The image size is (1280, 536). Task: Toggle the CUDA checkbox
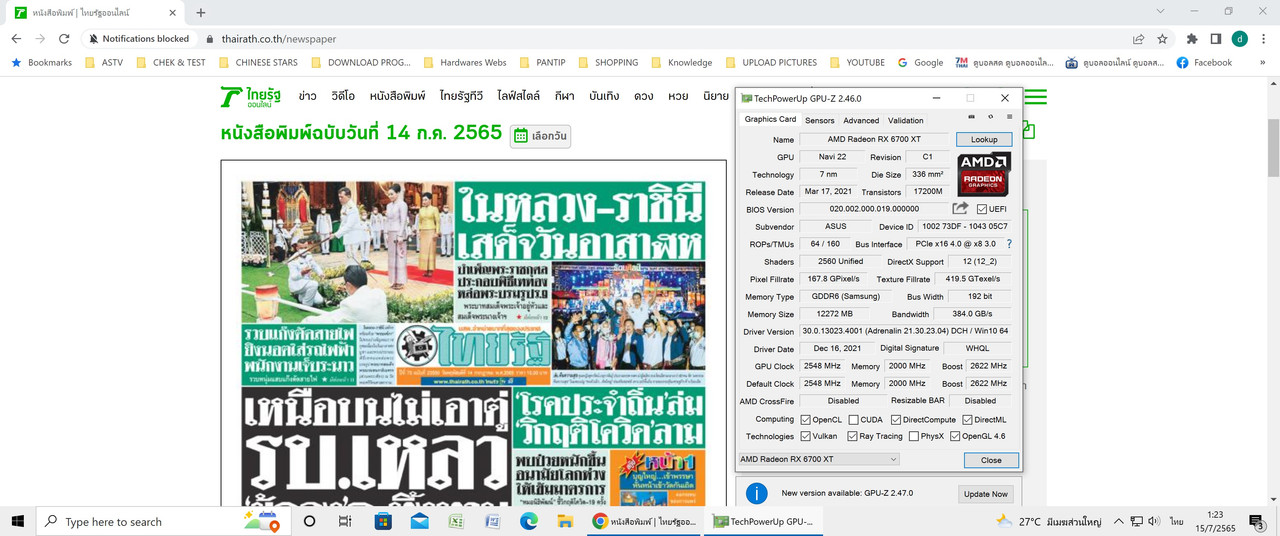853,420
